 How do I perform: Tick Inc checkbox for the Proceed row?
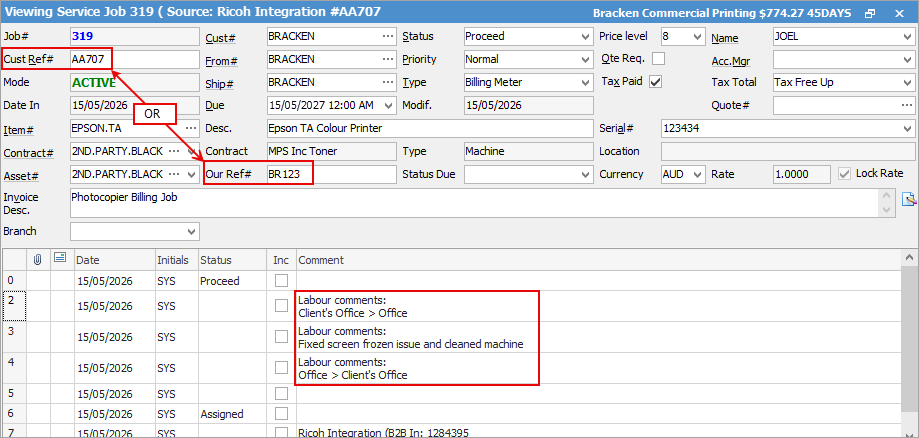tap(281, 281)
